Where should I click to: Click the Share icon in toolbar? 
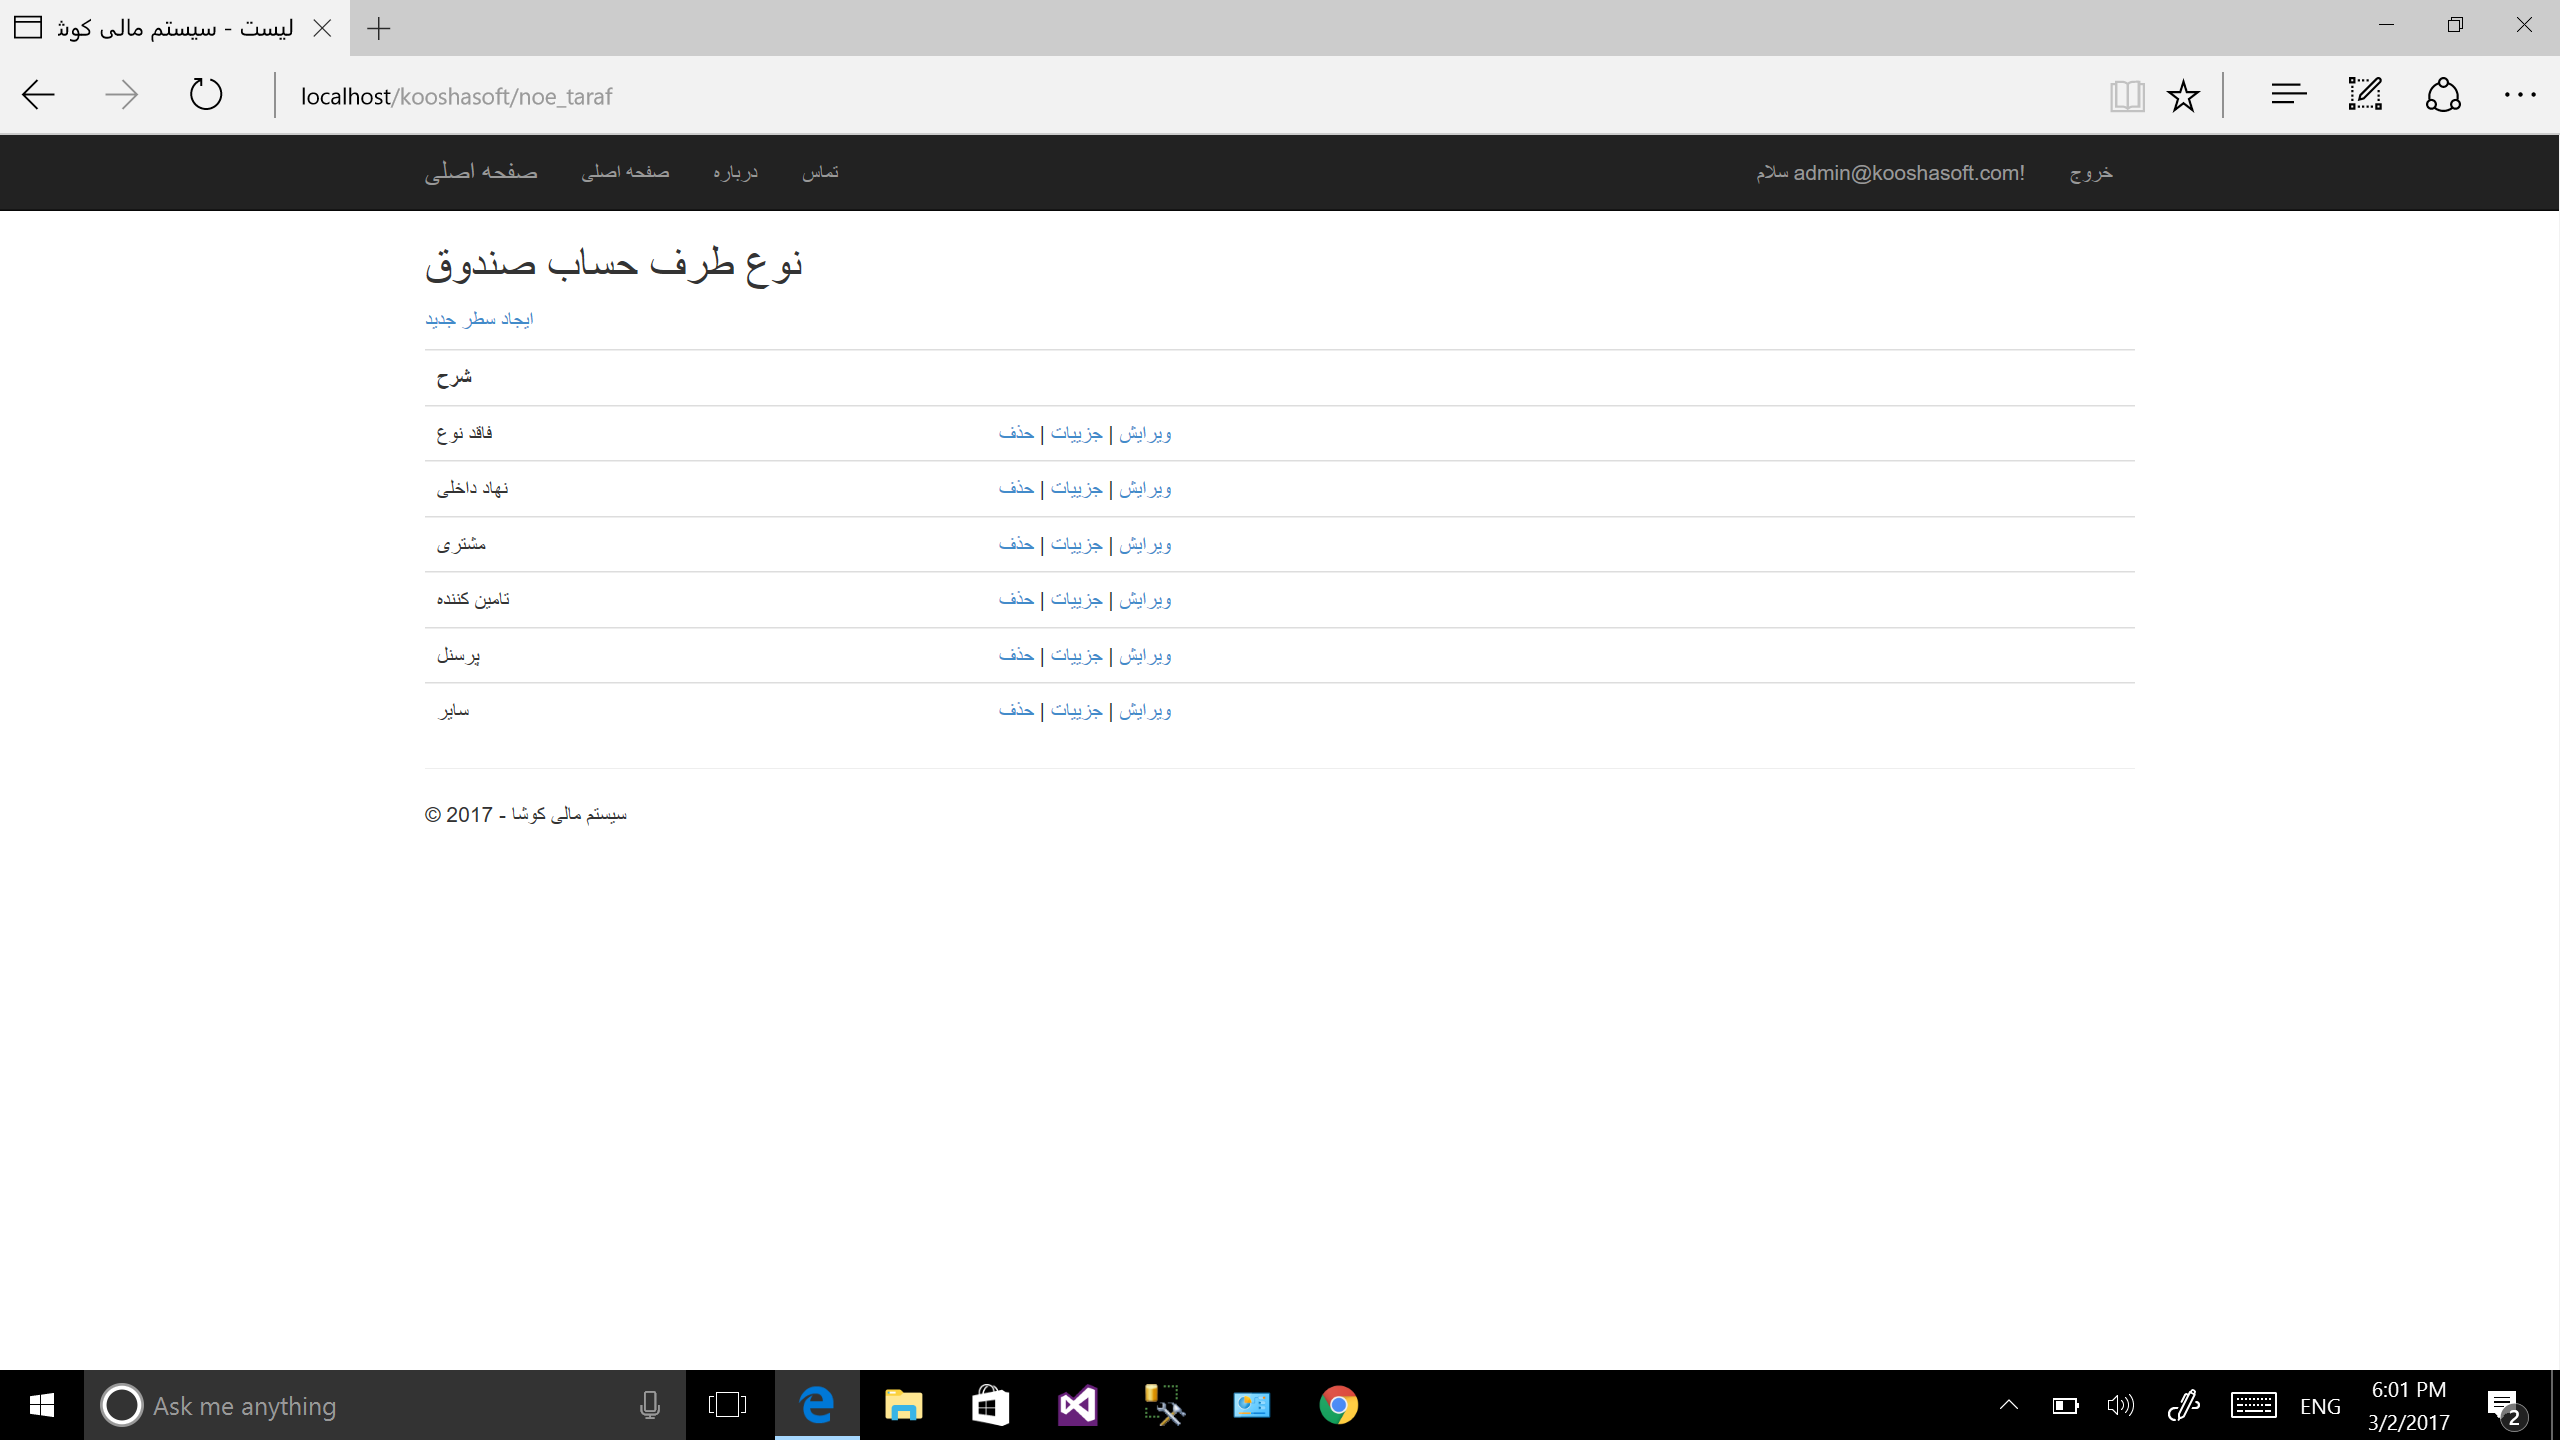(x=2443, y=95)
